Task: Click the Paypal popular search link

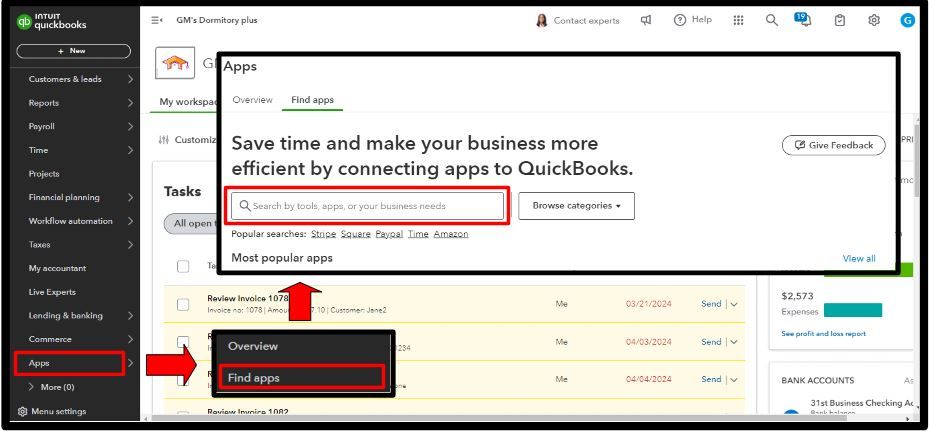Action: tap(389, 234)
